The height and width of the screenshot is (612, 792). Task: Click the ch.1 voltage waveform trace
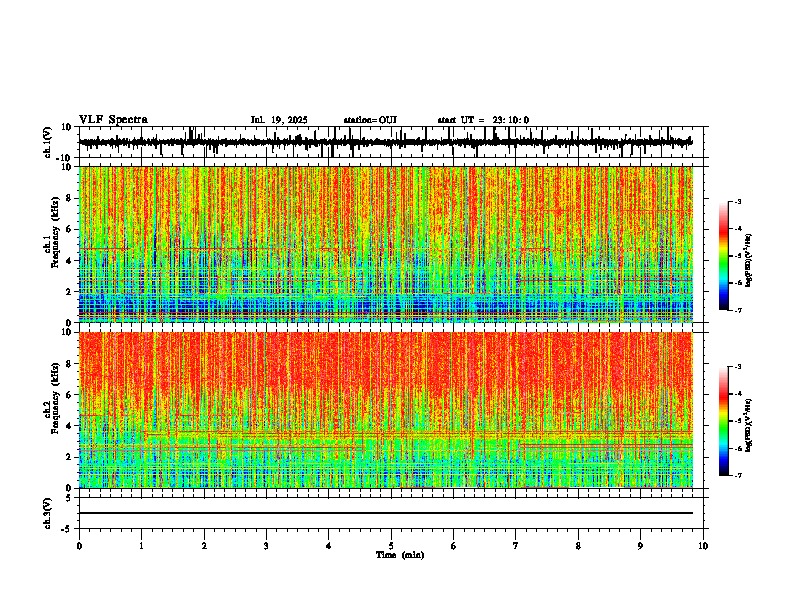pos(386,142)
